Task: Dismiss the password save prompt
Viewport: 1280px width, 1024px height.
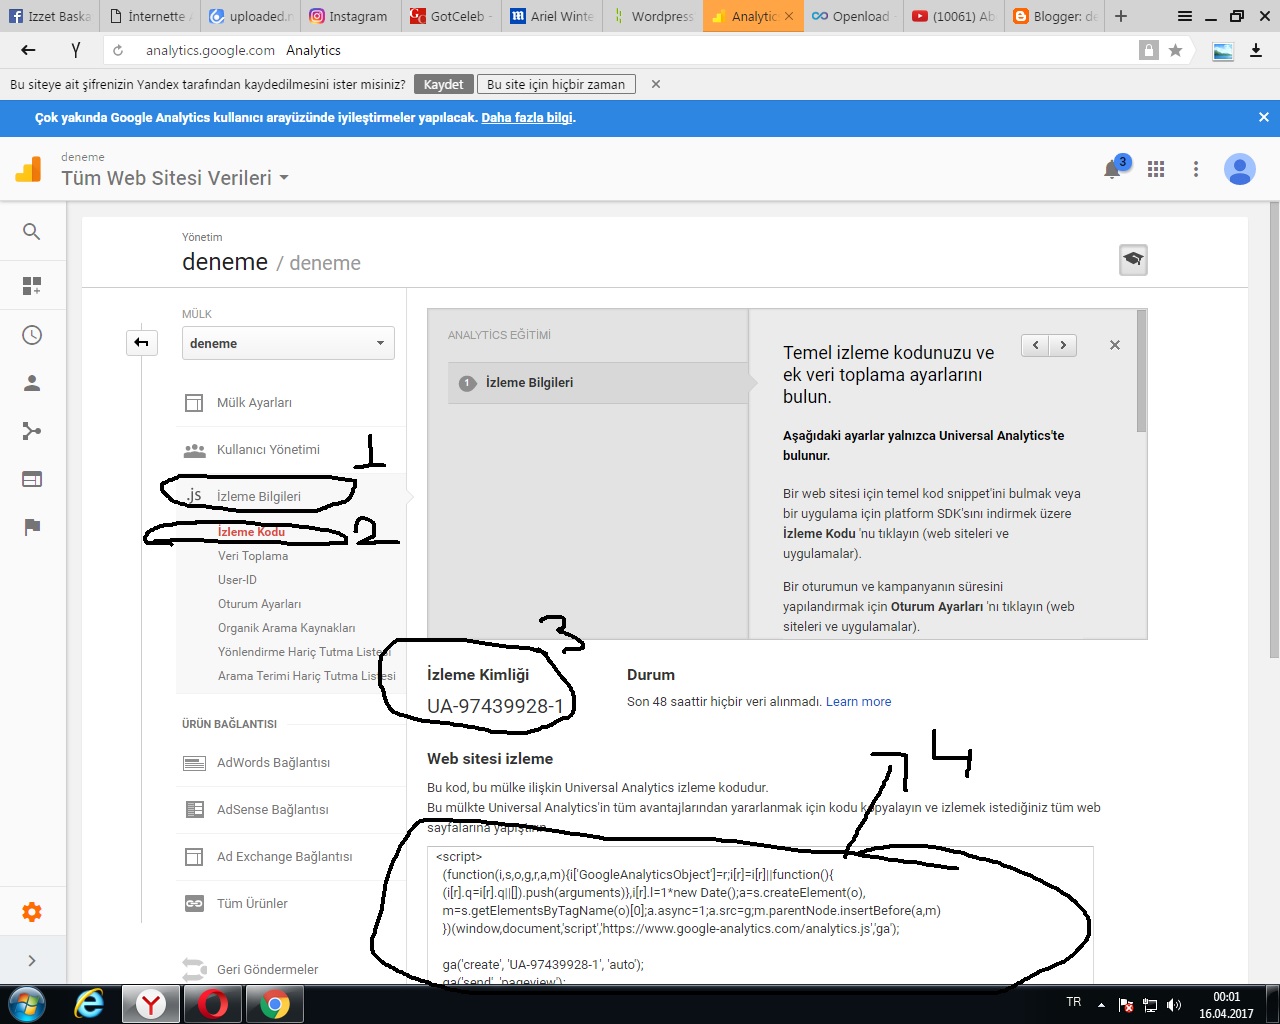Action: click(656, 85)
